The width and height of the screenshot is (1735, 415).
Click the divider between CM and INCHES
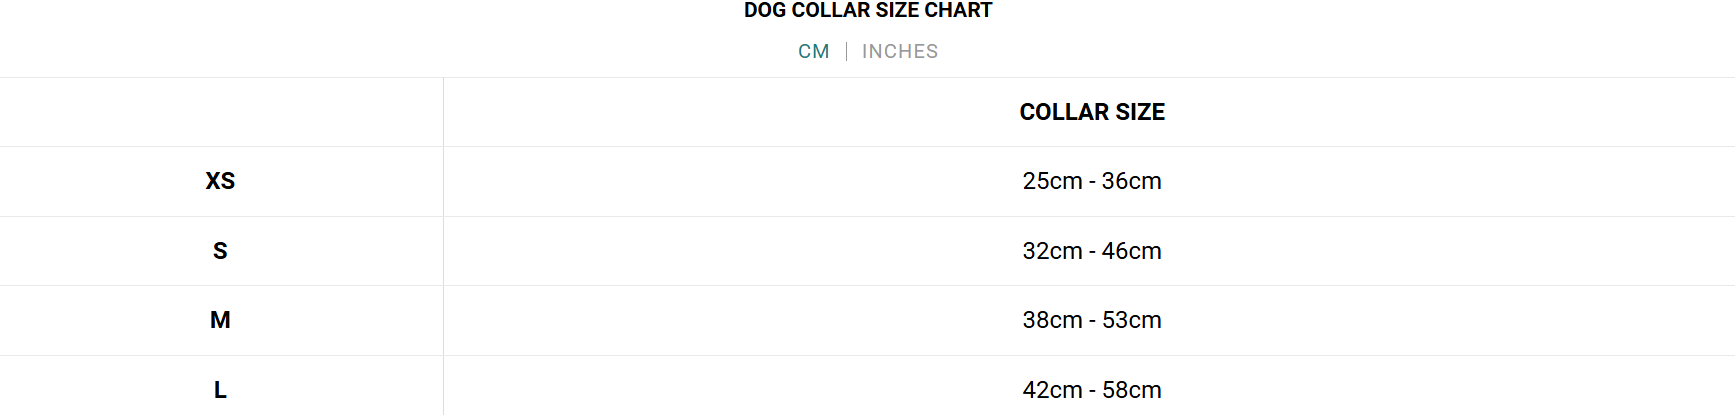[846, 52]
